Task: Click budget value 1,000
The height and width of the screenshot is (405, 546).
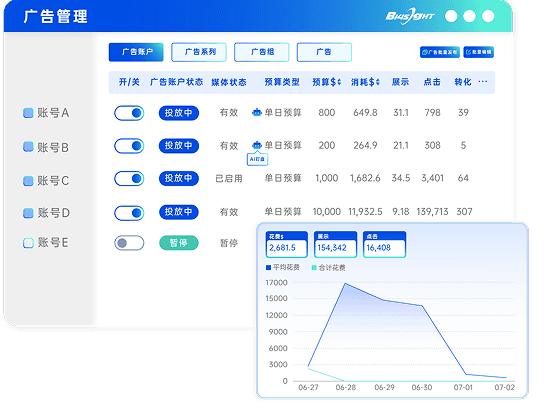Action: (x=327, y=178)
